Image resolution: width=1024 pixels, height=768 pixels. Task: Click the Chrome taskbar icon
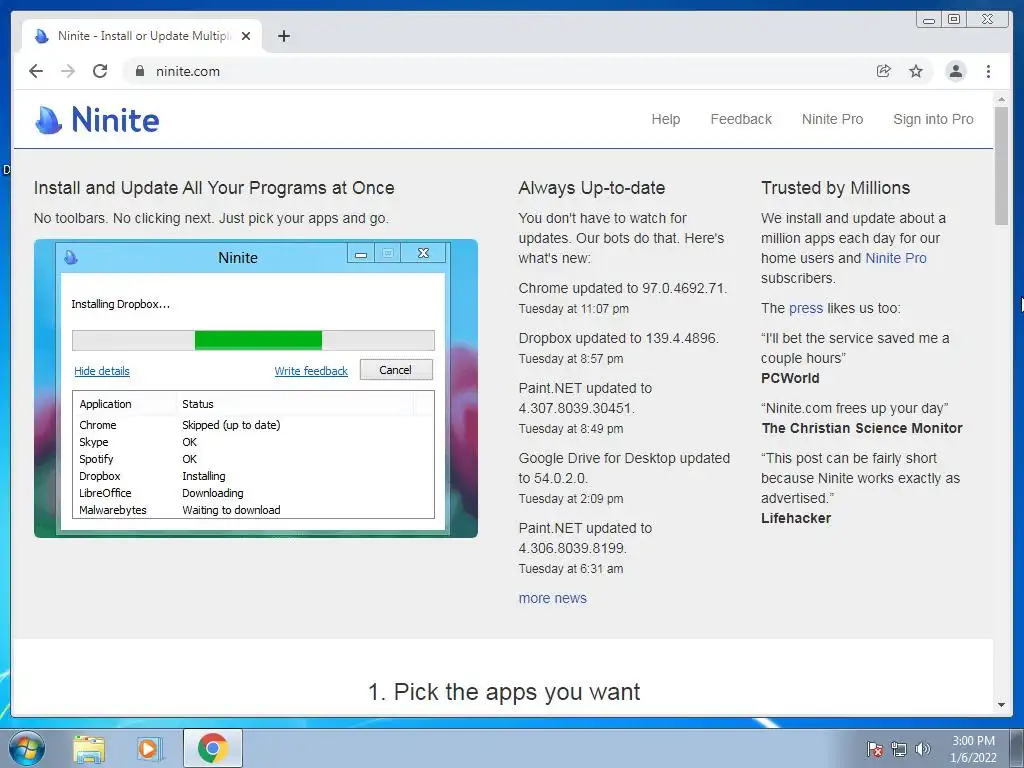click(x=212, y=748)
